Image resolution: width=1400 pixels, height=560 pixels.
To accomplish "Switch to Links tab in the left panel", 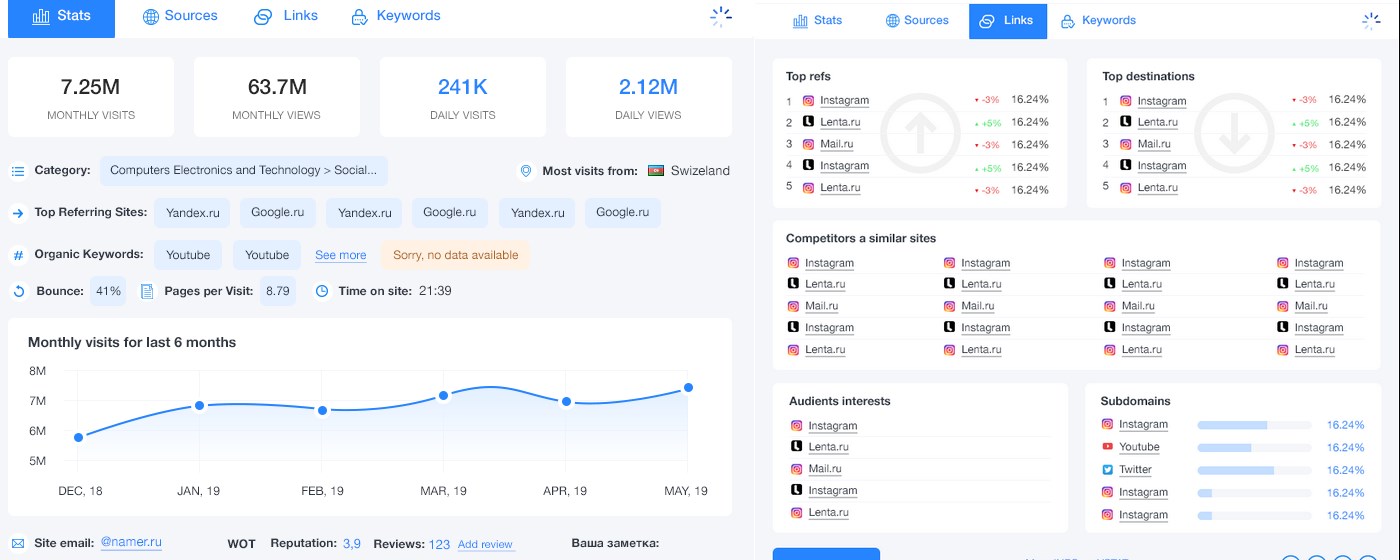I will click(286, 16).
